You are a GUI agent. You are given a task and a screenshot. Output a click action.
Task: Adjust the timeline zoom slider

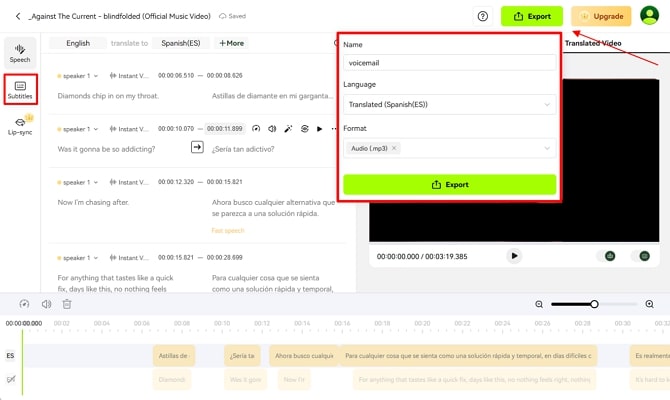(x=594, y=304)
